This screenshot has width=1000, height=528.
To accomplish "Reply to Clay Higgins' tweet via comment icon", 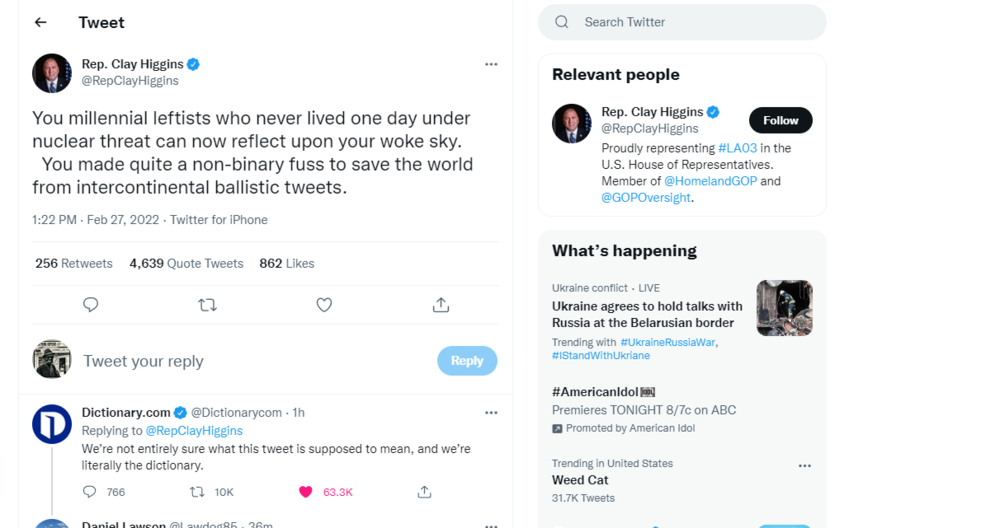I will [91, 305].
